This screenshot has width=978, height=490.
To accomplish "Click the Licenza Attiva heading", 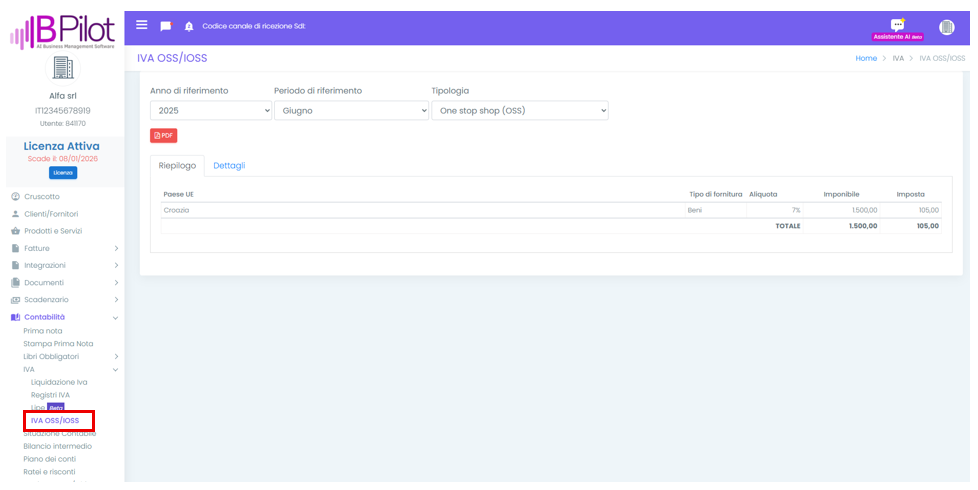I will 61,146.
